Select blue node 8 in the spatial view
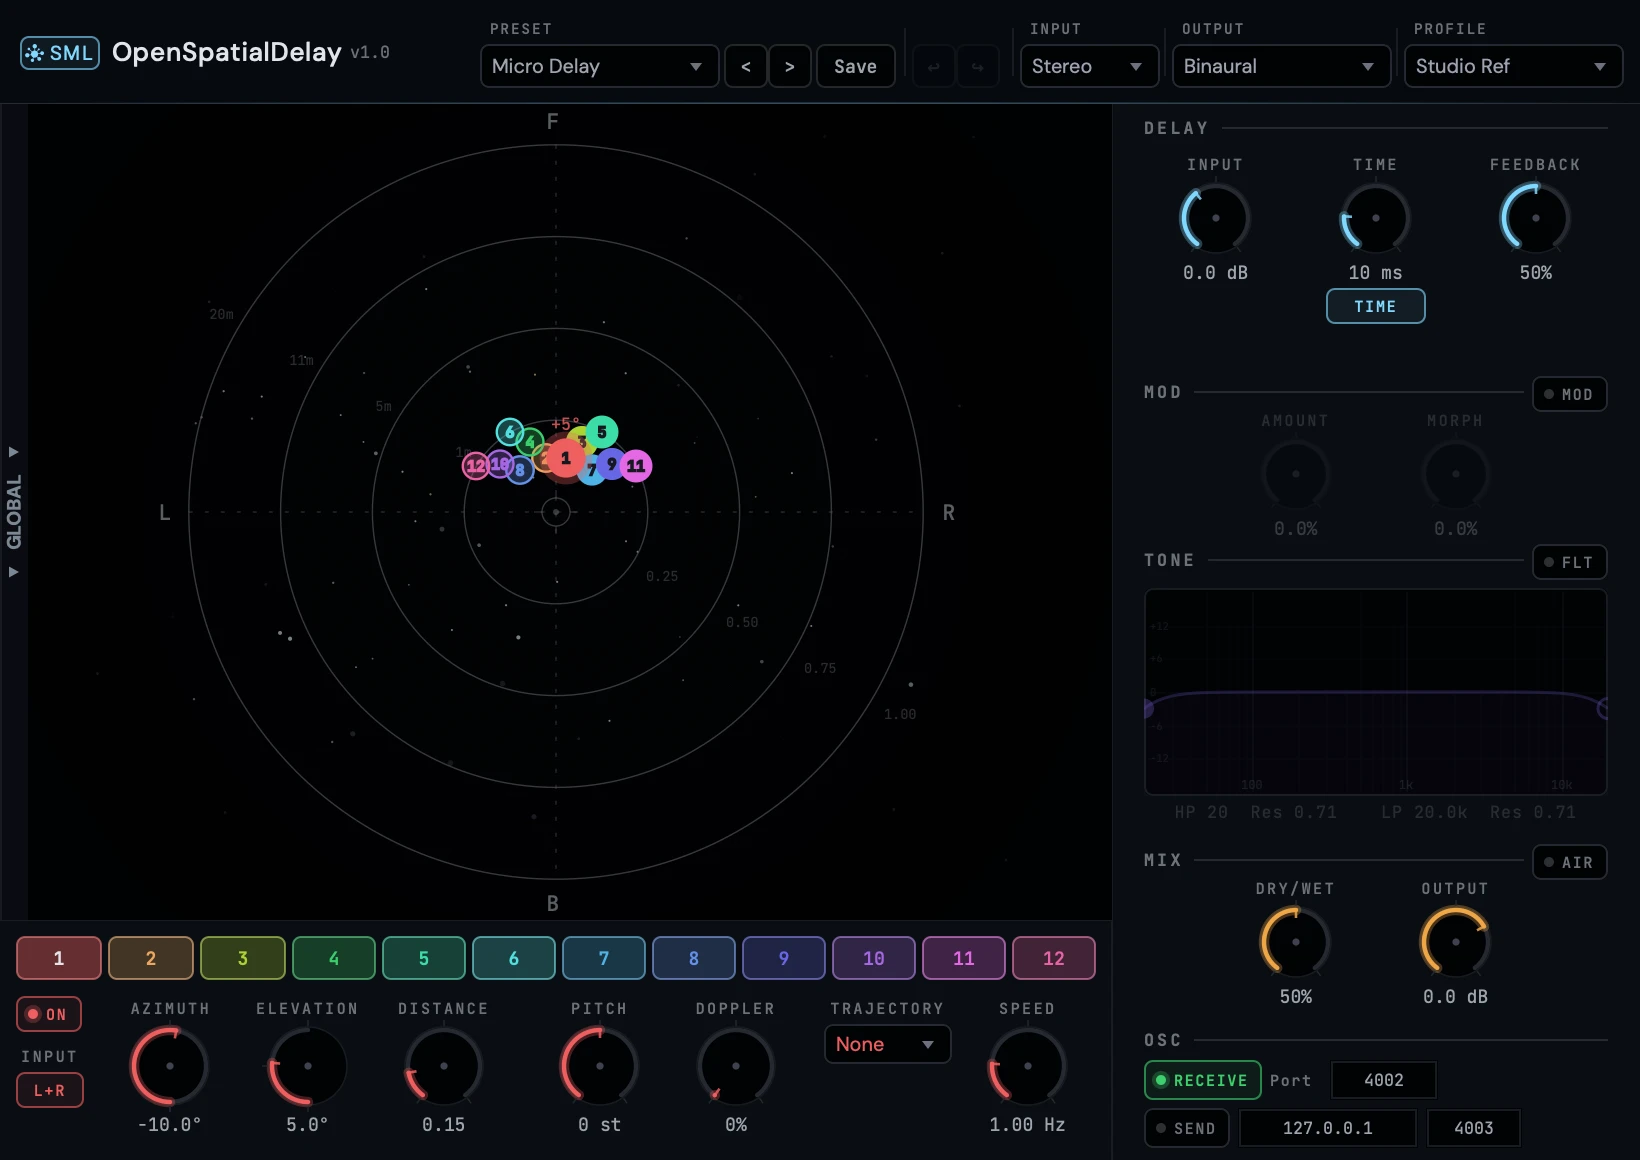This screenshot has width=1640, height=1160. pos(520,470)
